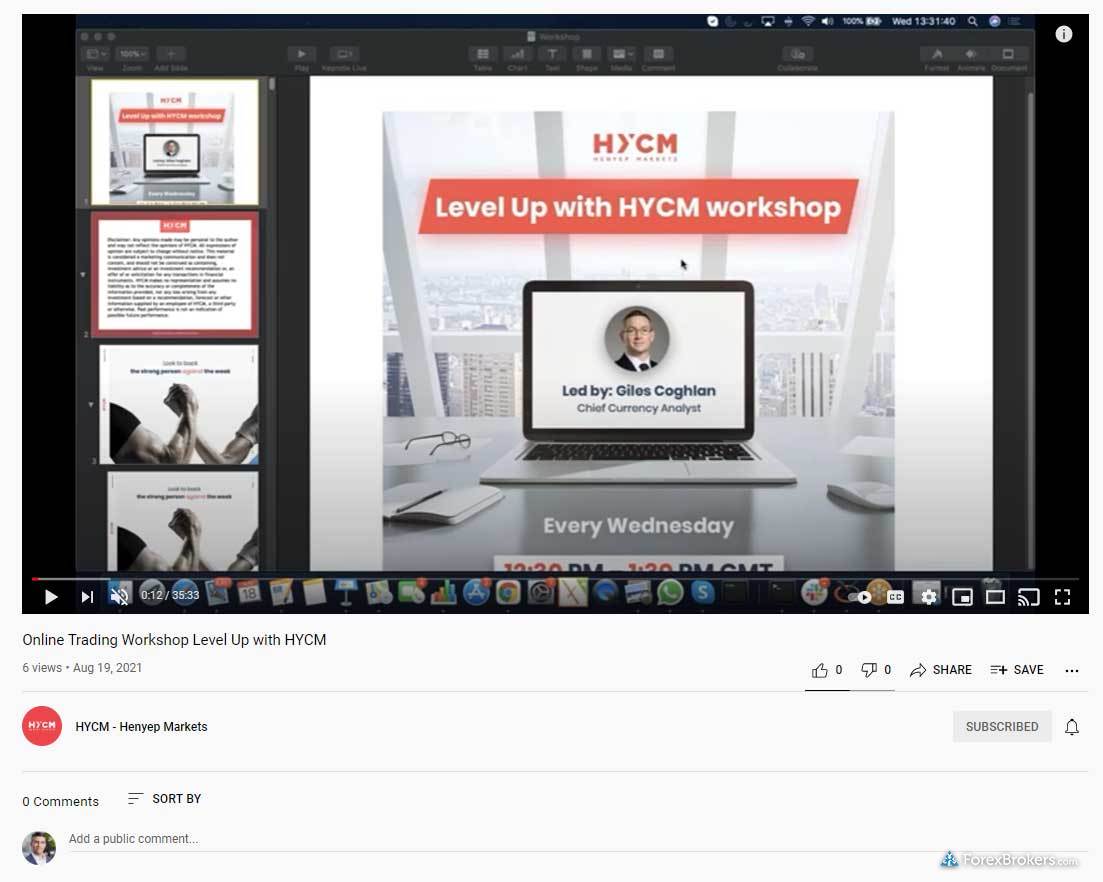
Task: Focus the Add a public comment field
Action: (577, 838)
